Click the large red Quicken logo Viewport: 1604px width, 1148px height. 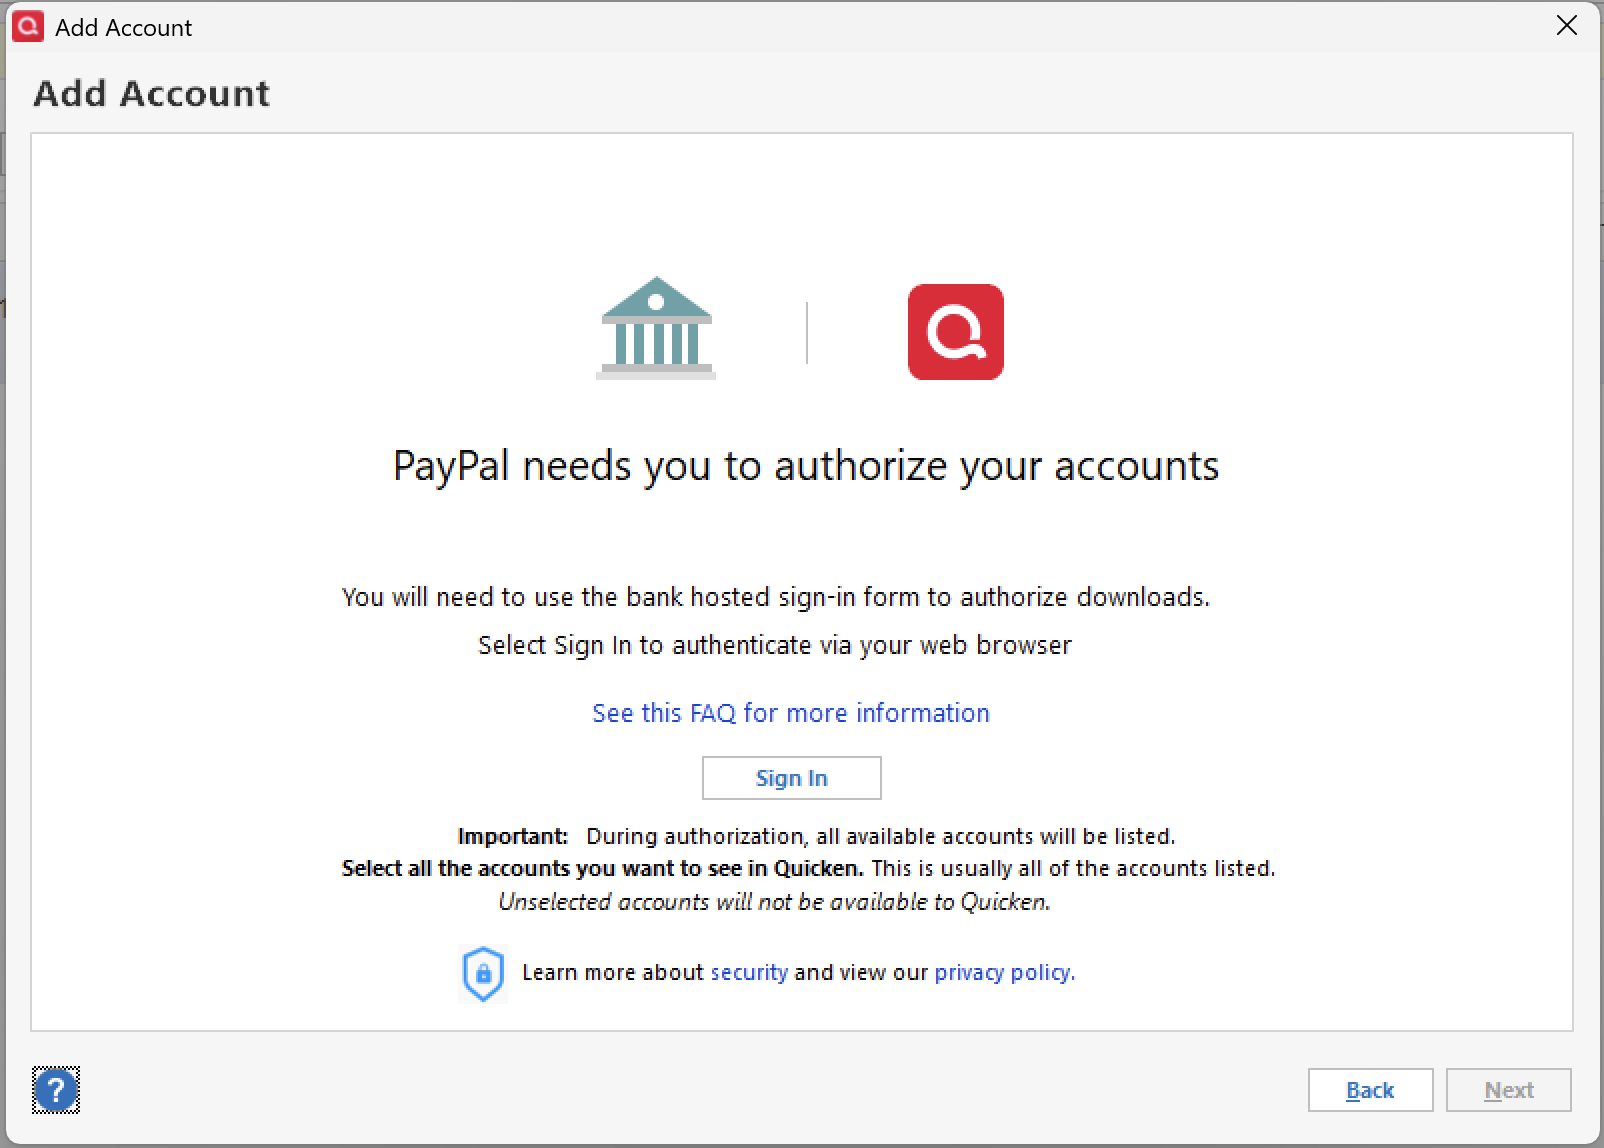coord(956,332)
